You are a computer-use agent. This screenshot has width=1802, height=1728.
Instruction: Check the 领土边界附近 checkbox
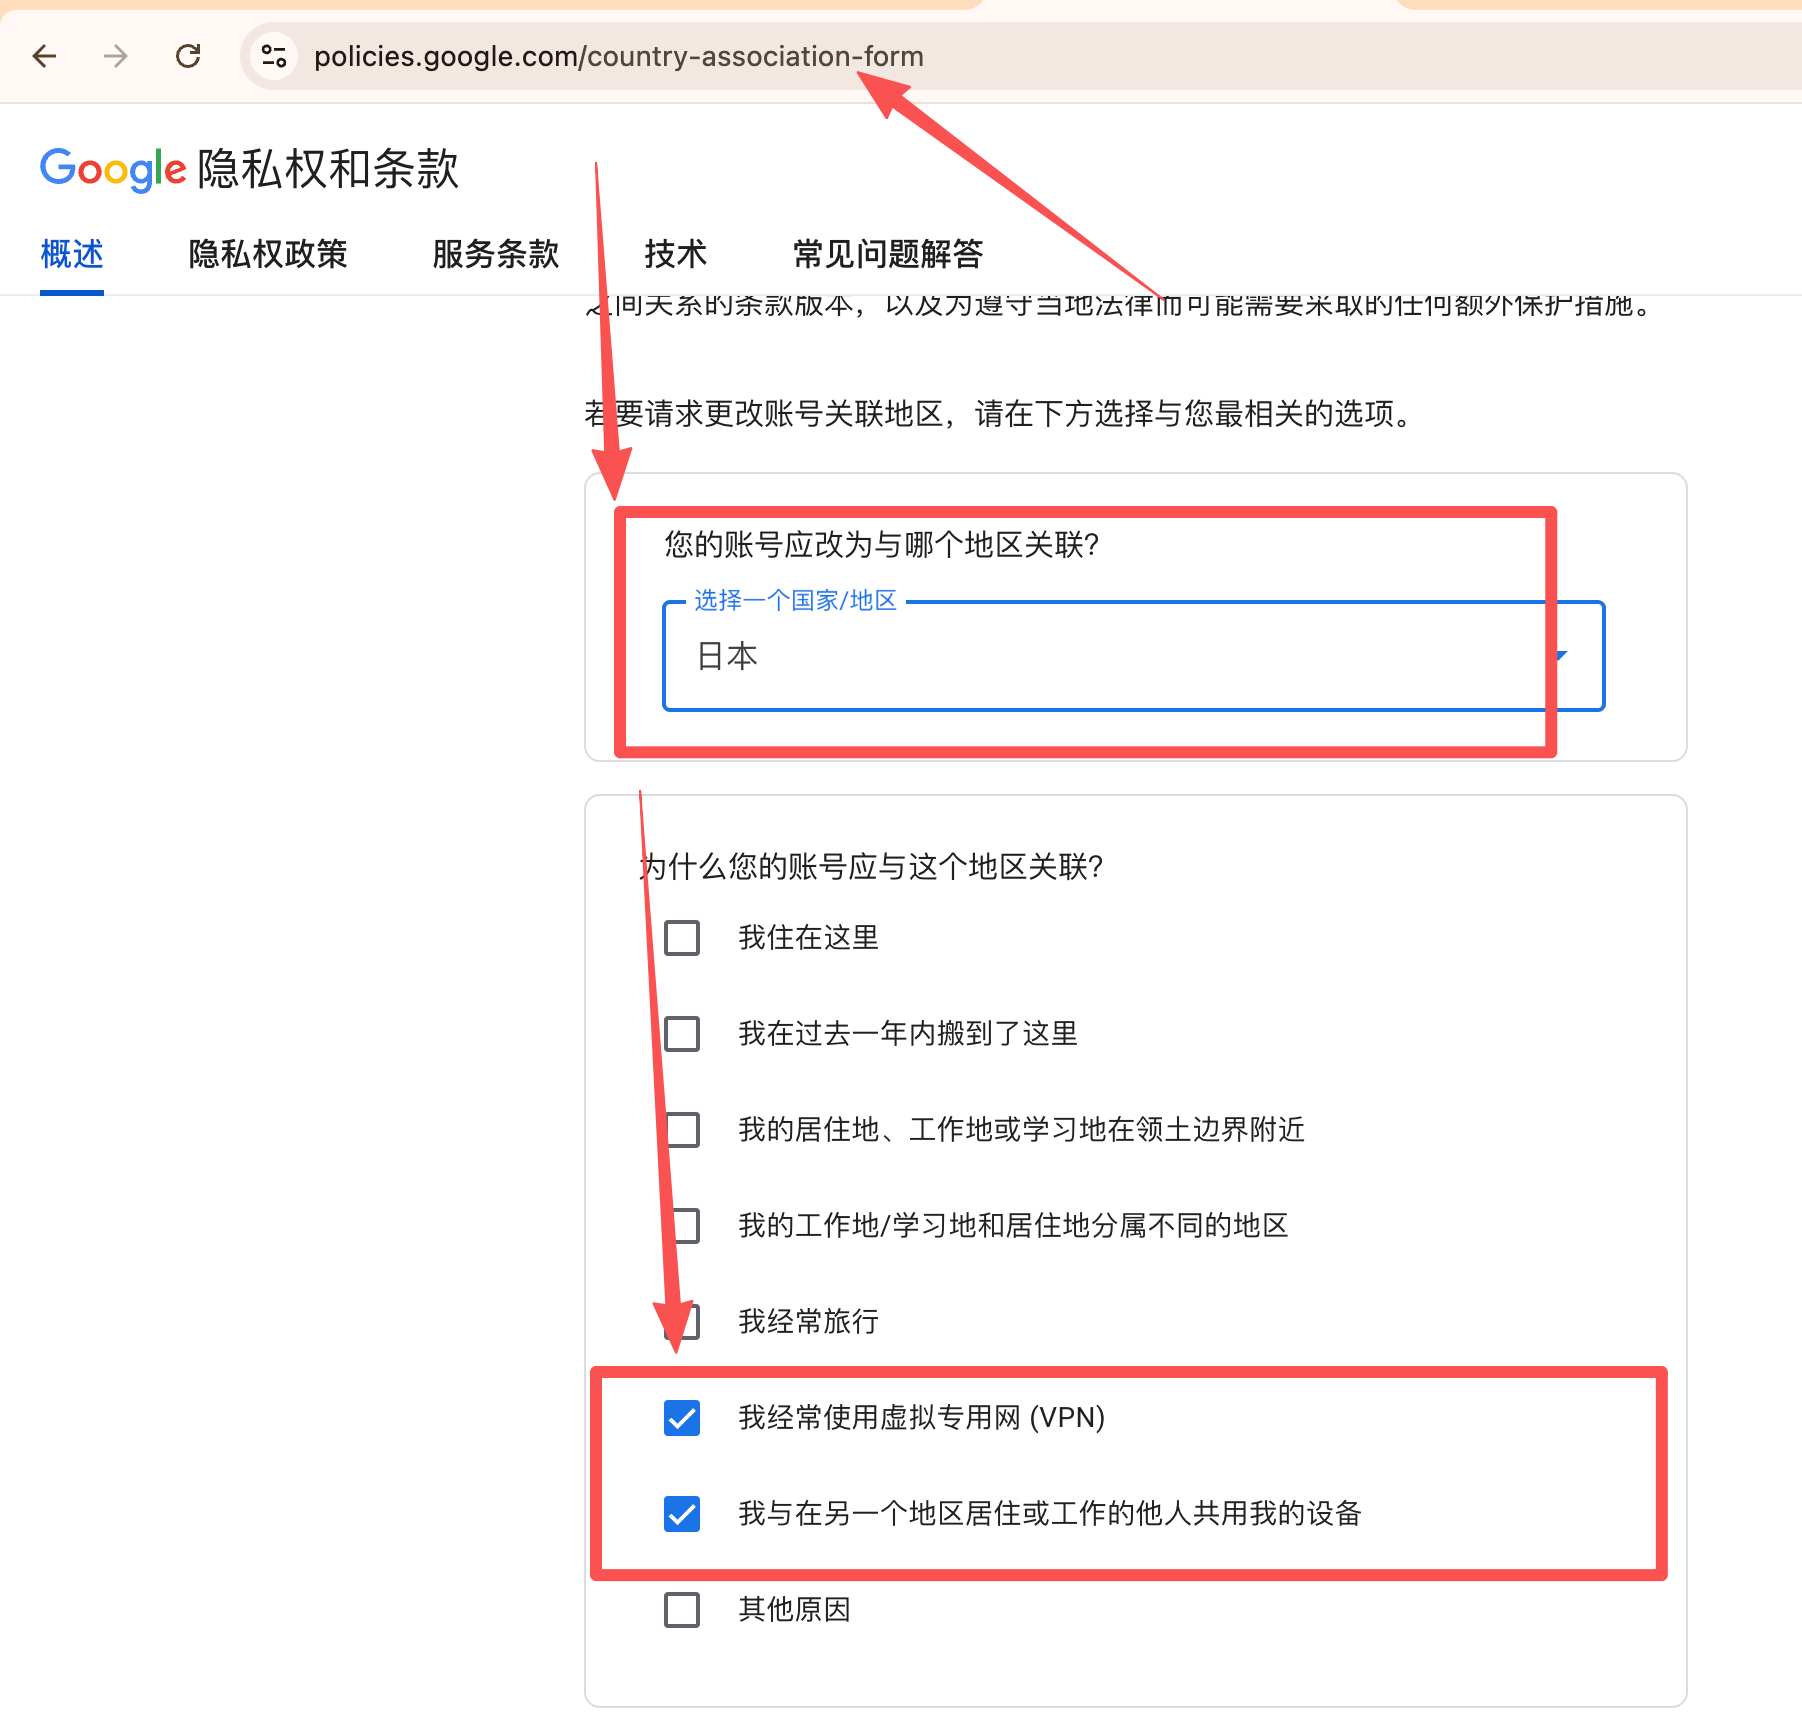pos(682,1130)
